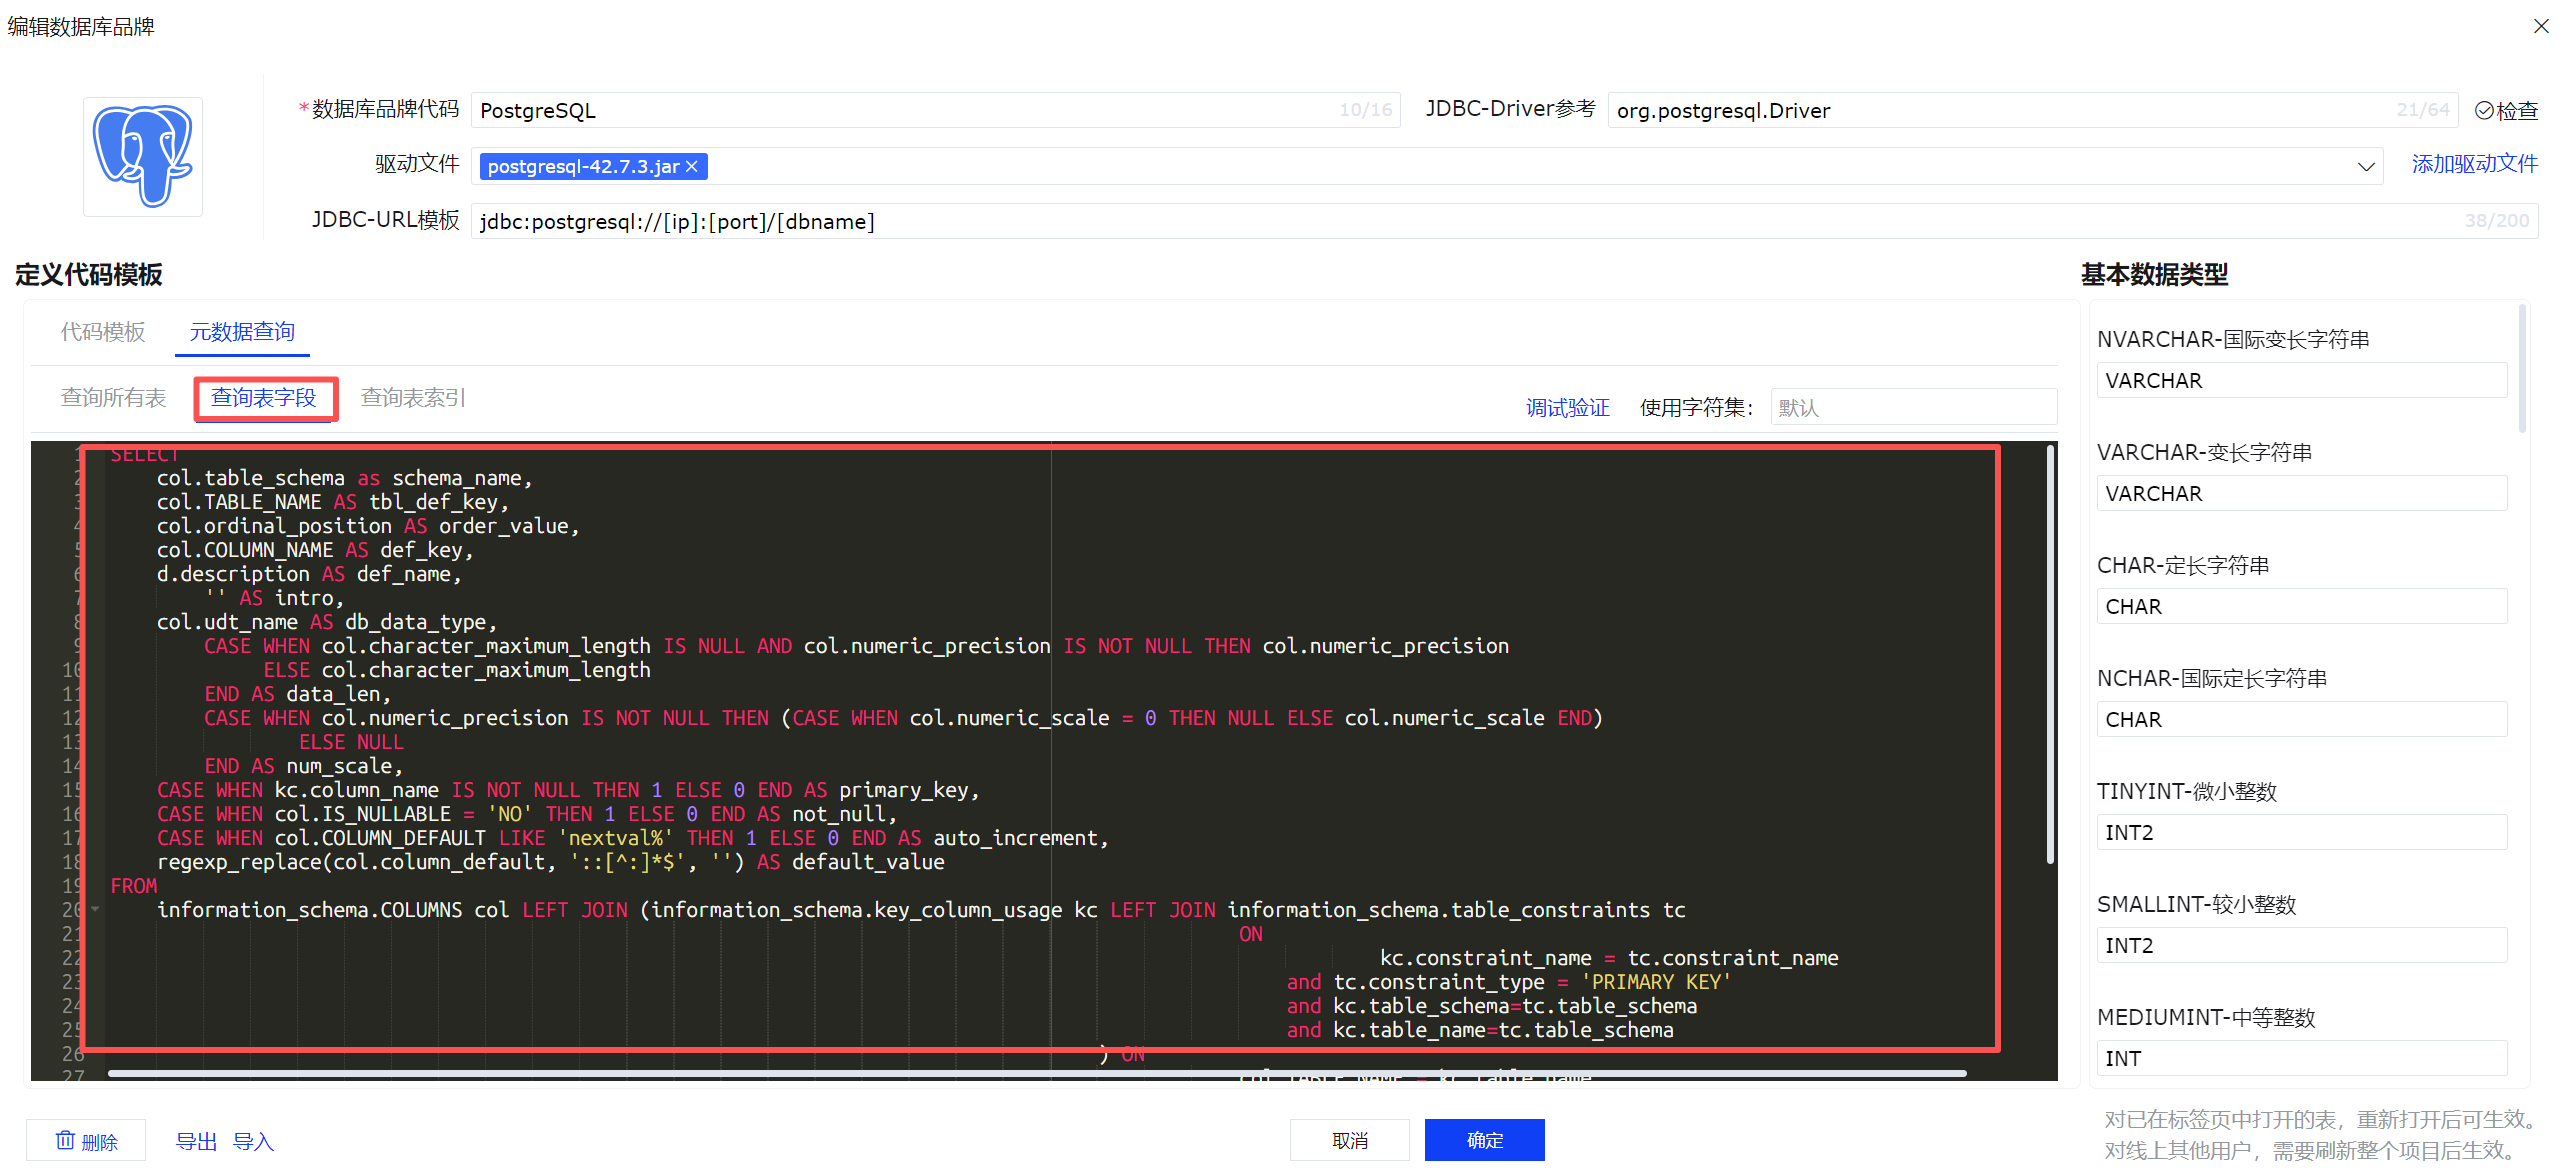2559x1173 pixels.
Task: Switch to the 代码模板 tab
Action: (103, 332)
